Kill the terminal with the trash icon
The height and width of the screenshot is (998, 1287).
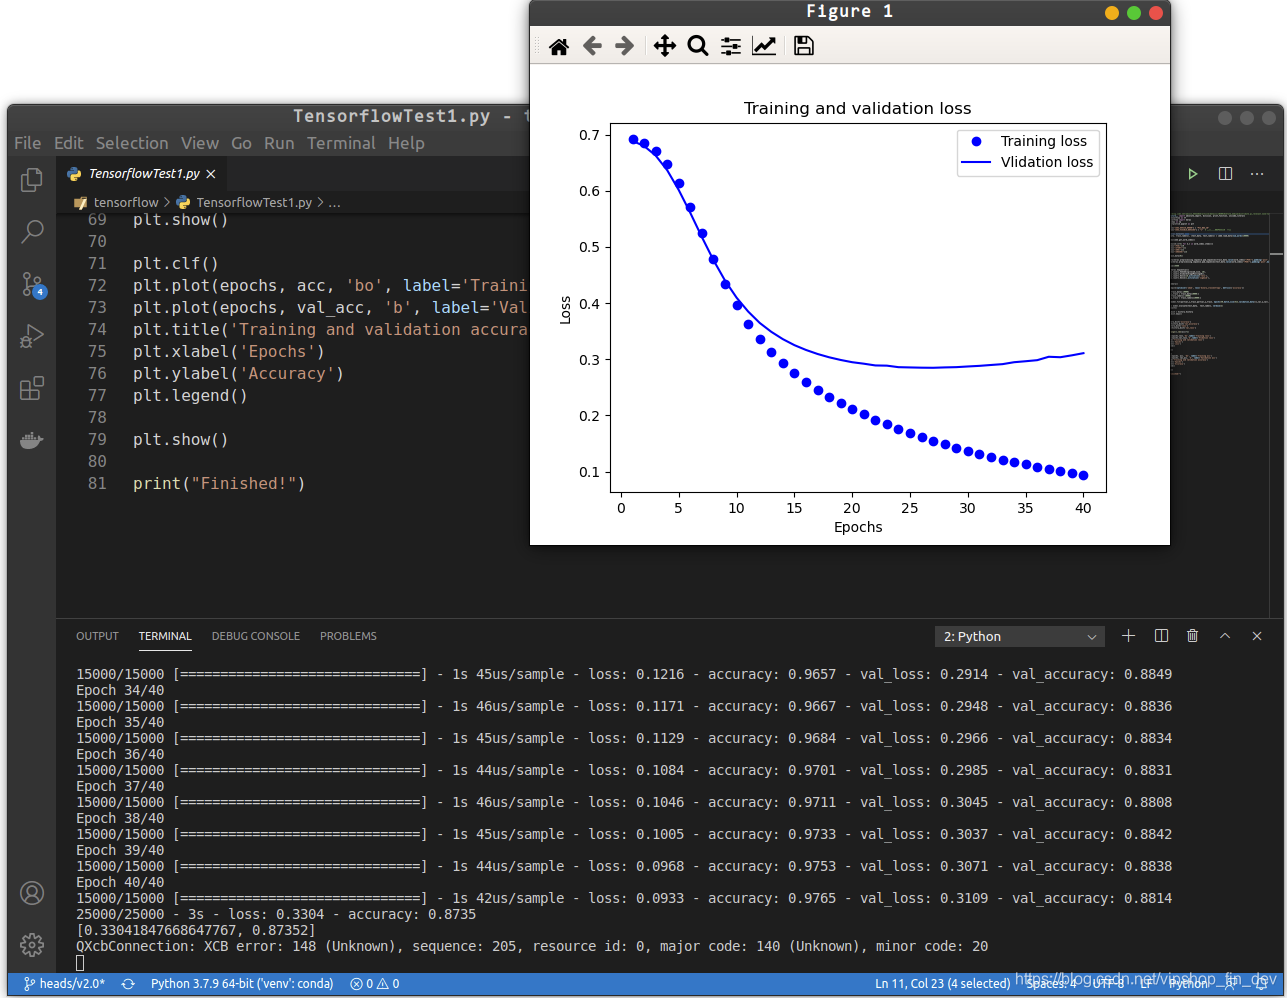point(1193,636)
